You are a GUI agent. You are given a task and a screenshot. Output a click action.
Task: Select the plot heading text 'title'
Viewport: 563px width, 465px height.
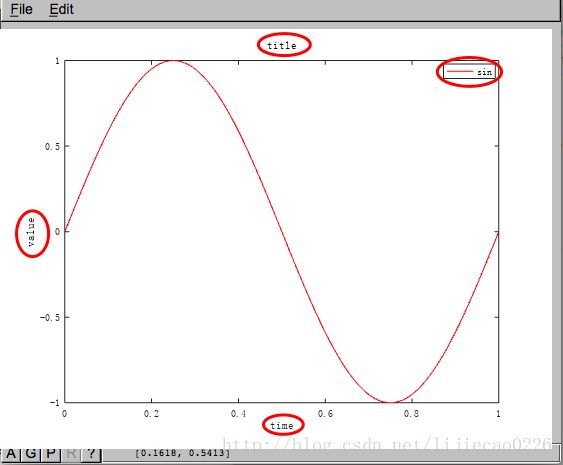282,46
